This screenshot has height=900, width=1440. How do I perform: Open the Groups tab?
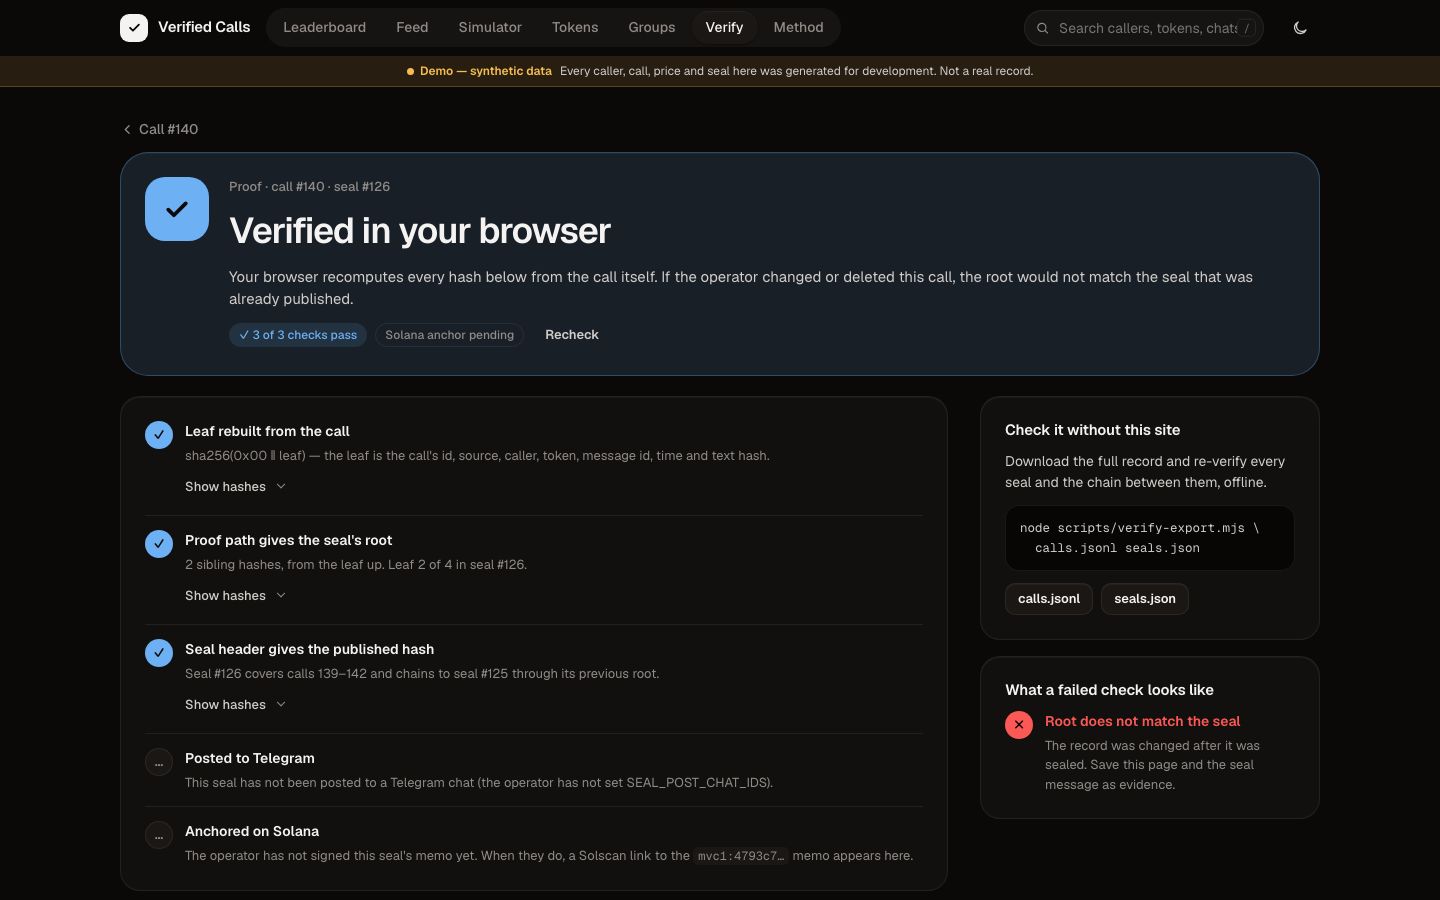(652, 27)
